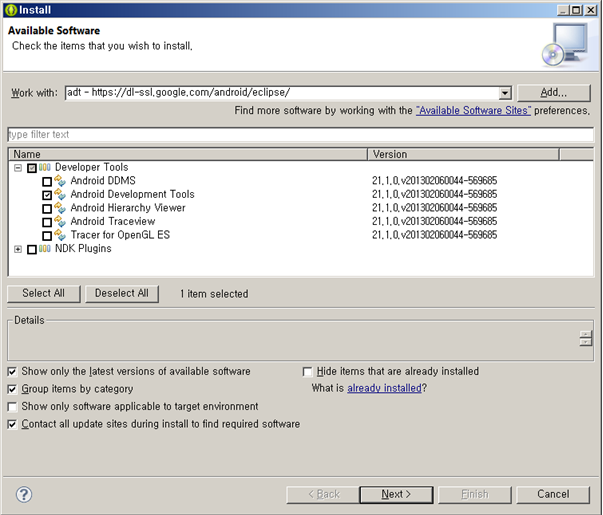603x515 pixels.
Task: Toggle Show only the latest versions checkbox
Action: 12,372
